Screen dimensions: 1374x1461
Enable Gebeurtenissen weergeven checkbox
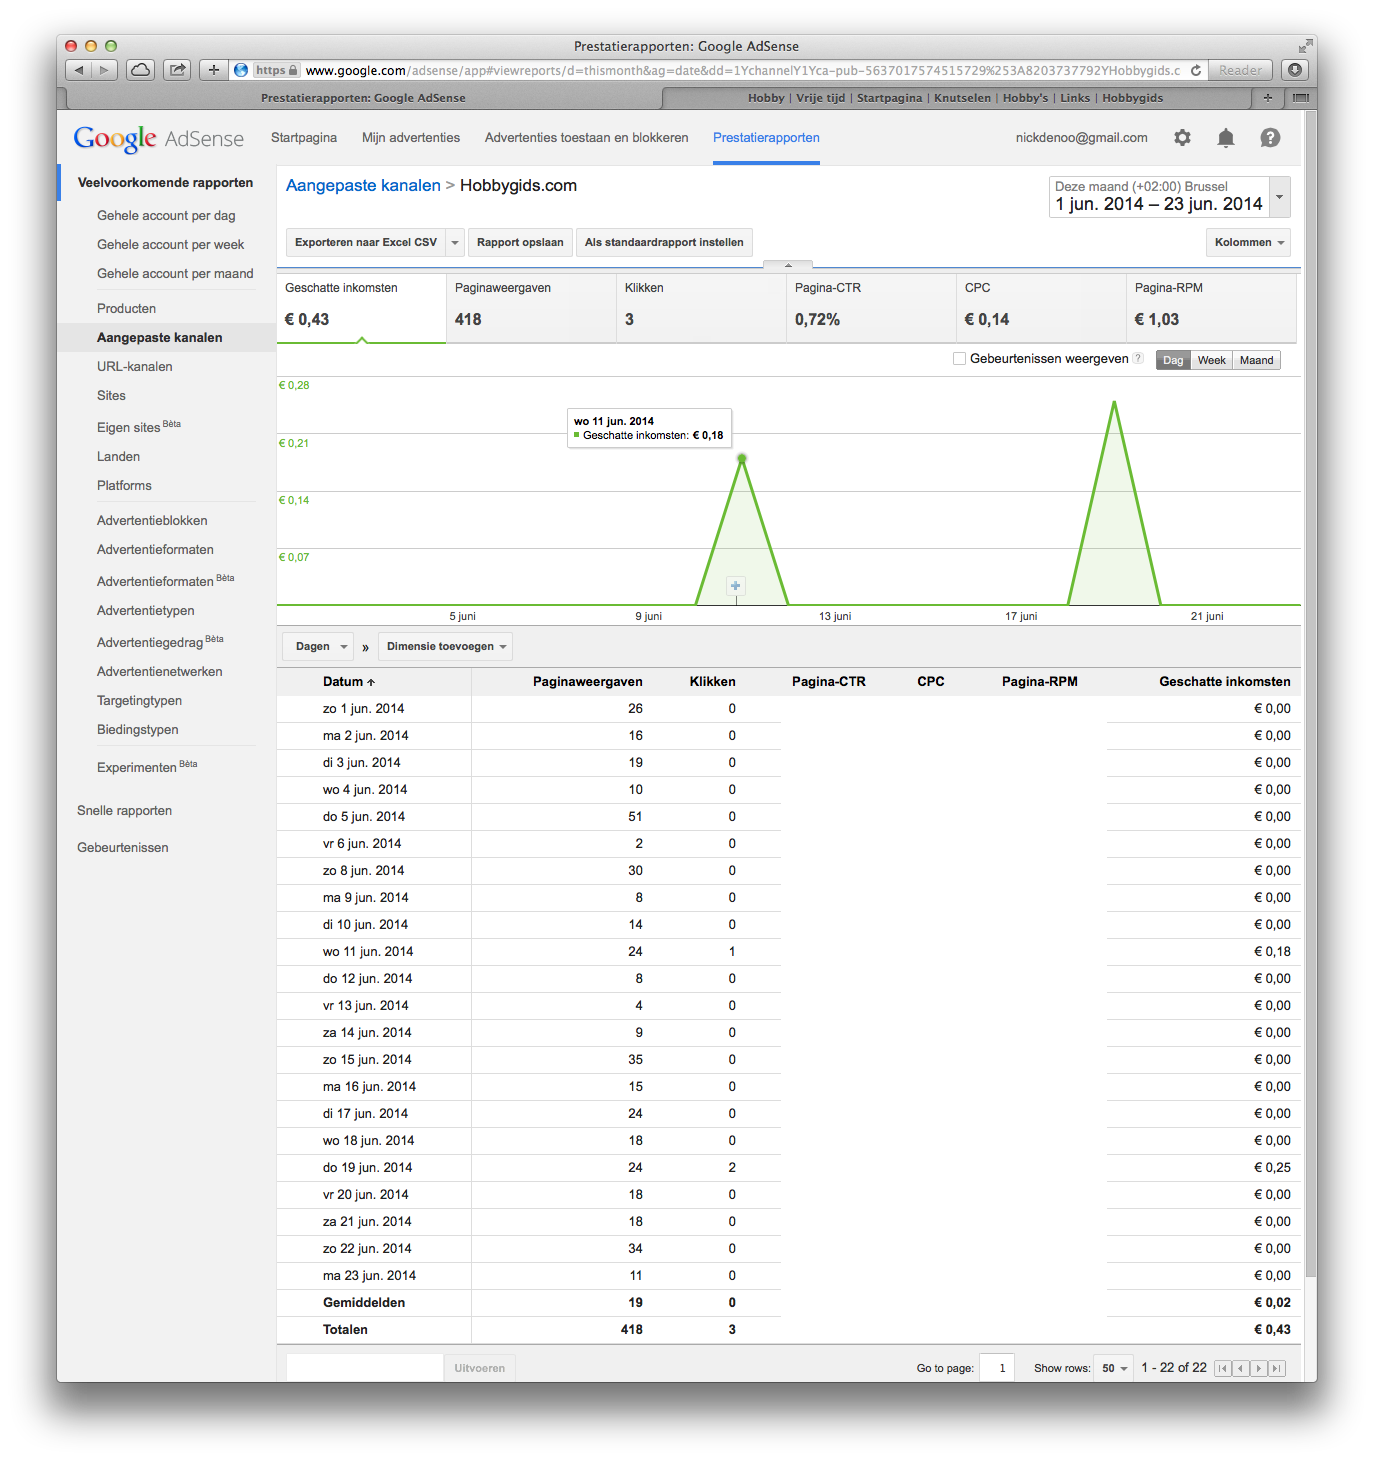(x=959, y=359)
